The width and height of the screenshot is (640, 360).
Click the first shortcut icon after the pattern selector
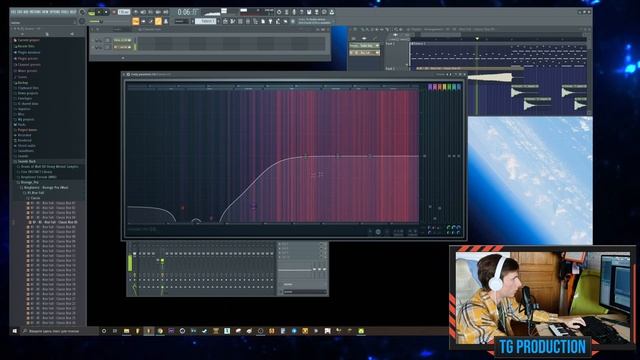(225, 21)
